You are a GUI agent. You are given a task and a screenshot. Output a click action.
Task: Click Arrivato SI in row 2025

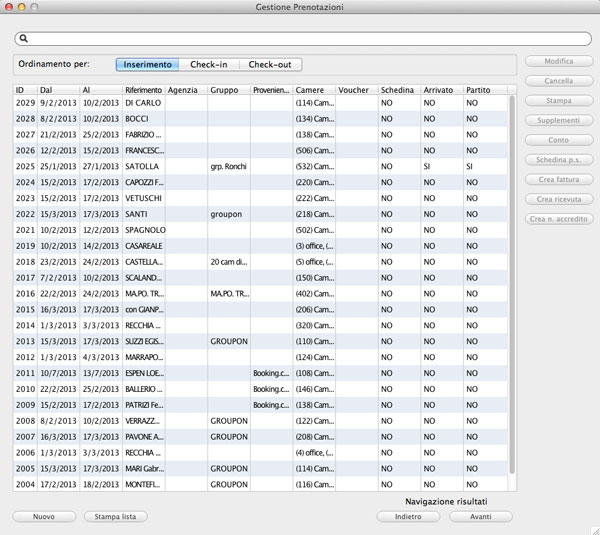click(442, 166)
